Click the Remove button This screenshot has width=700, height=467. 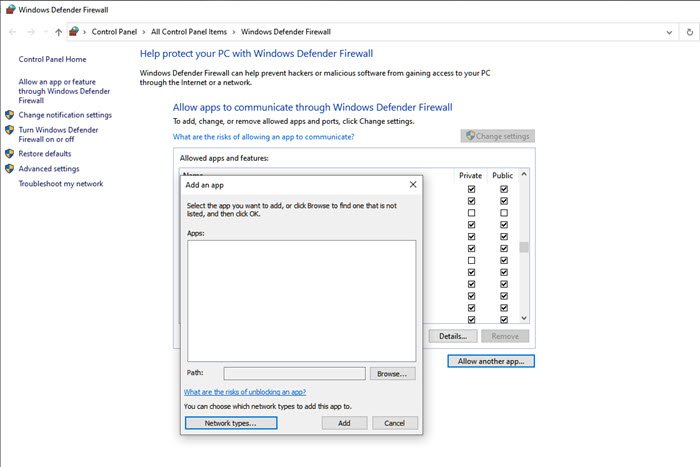tap(505, 336)
